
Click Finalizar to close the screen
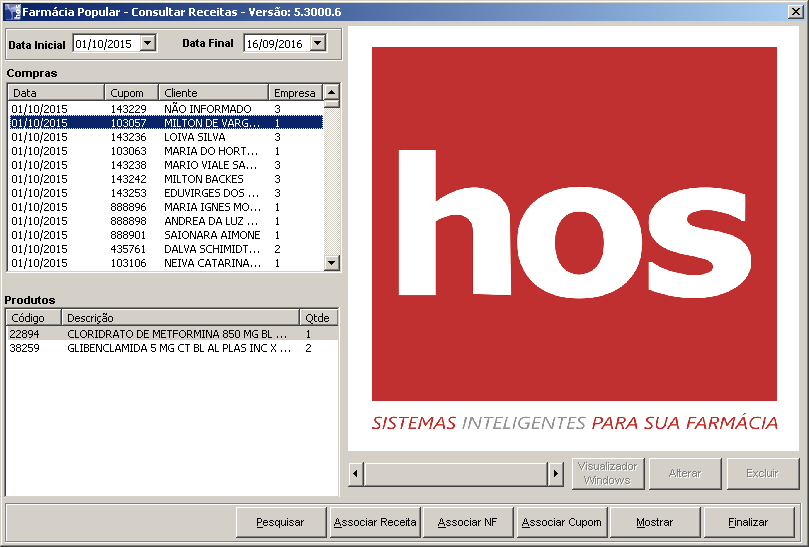click(x=748, y=522)
